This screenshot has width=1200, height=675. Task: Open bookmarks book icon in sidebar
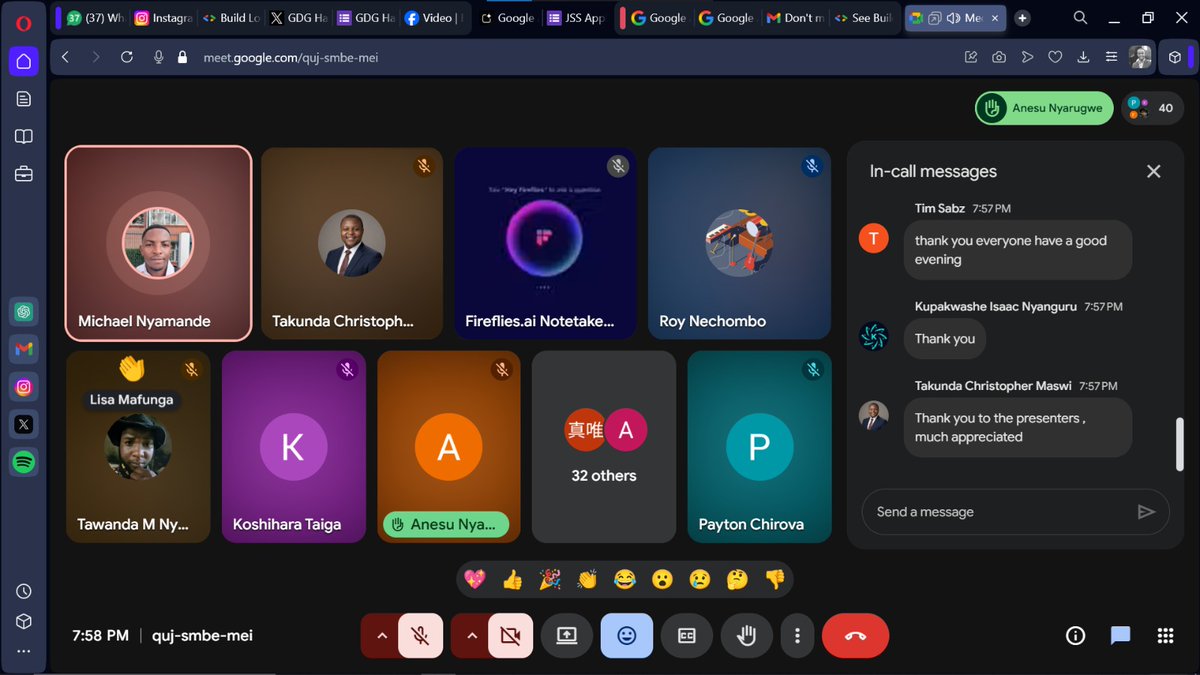pyautogui.click(x=24, y=137)
